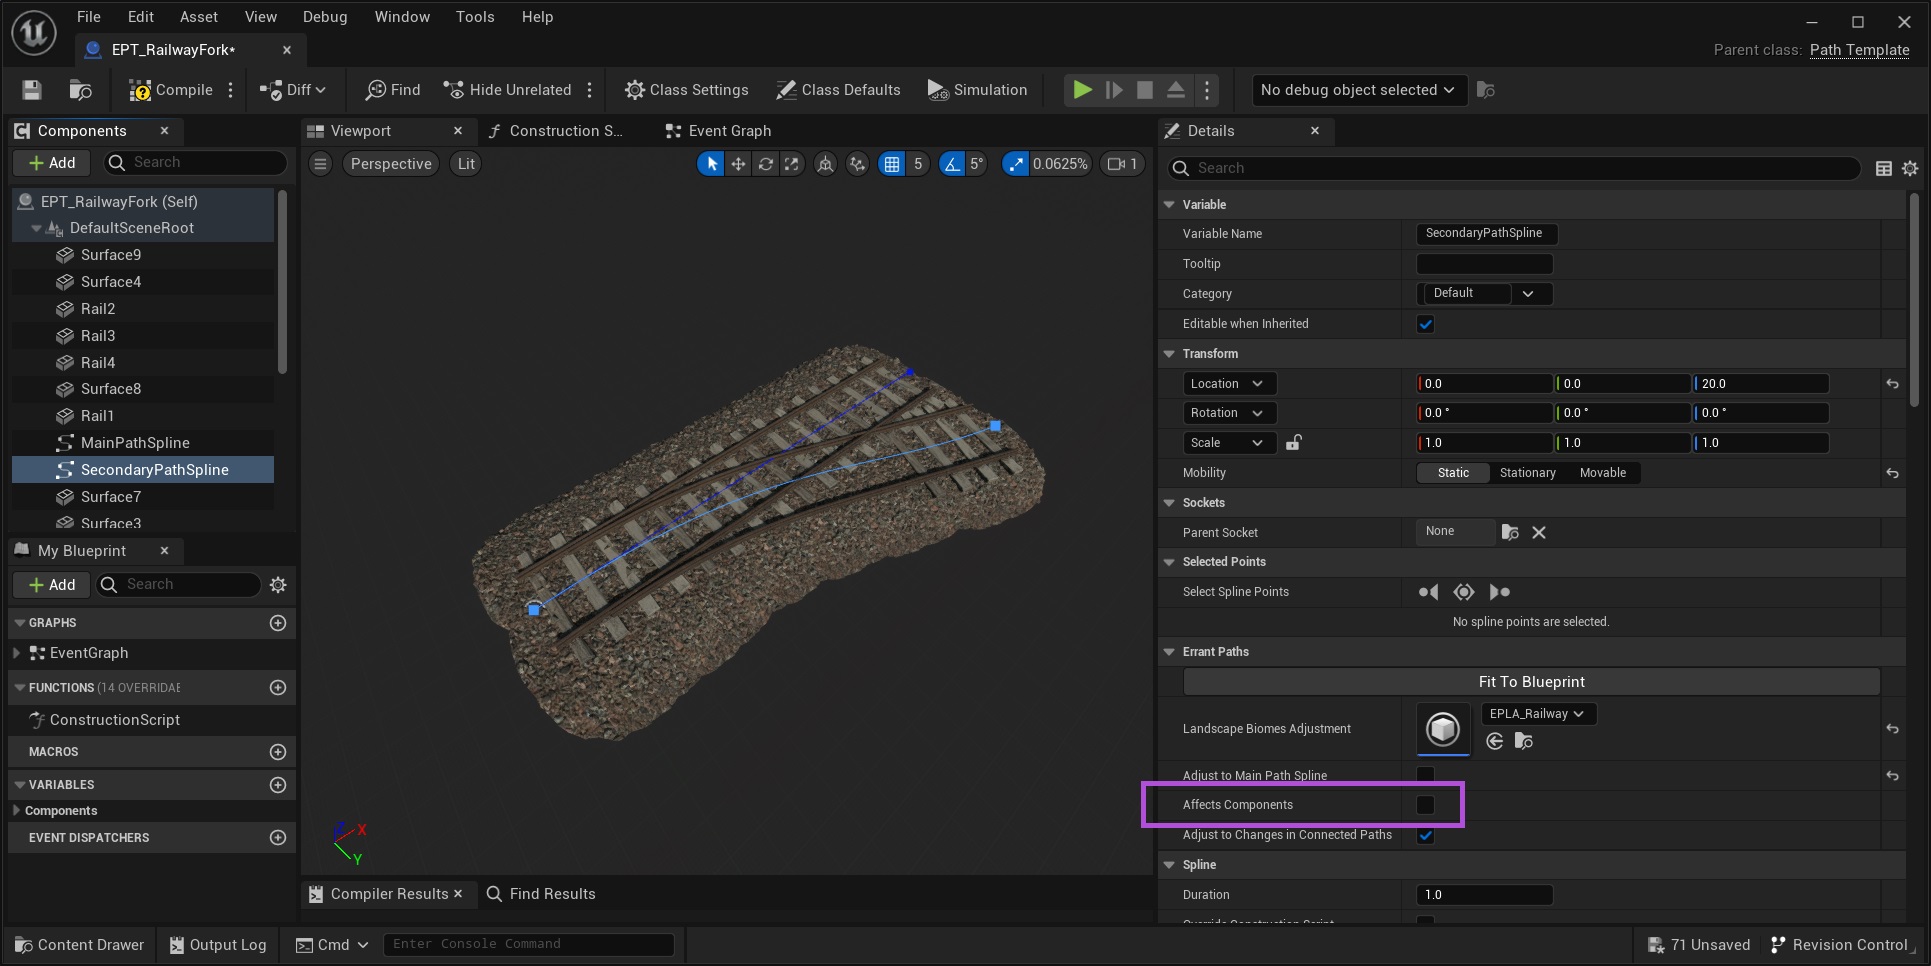Viewport: 1931px width, 966px height.
Task: Click the Save blueprint icon
Action: [x=32, y=90]
